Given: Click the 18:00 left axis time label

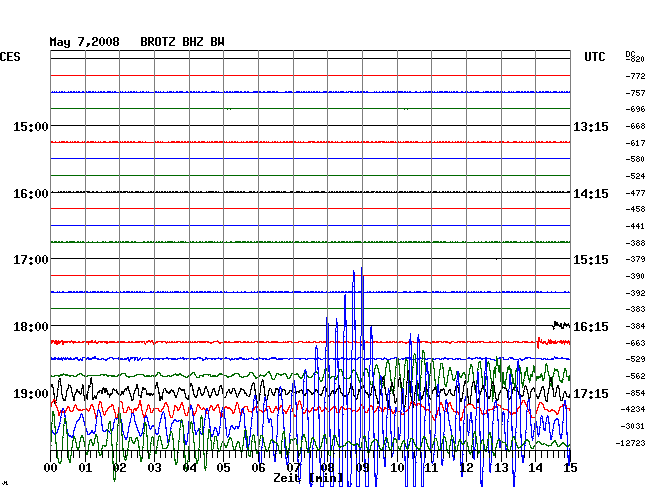Looking at the screenshot, I should 30,327.
